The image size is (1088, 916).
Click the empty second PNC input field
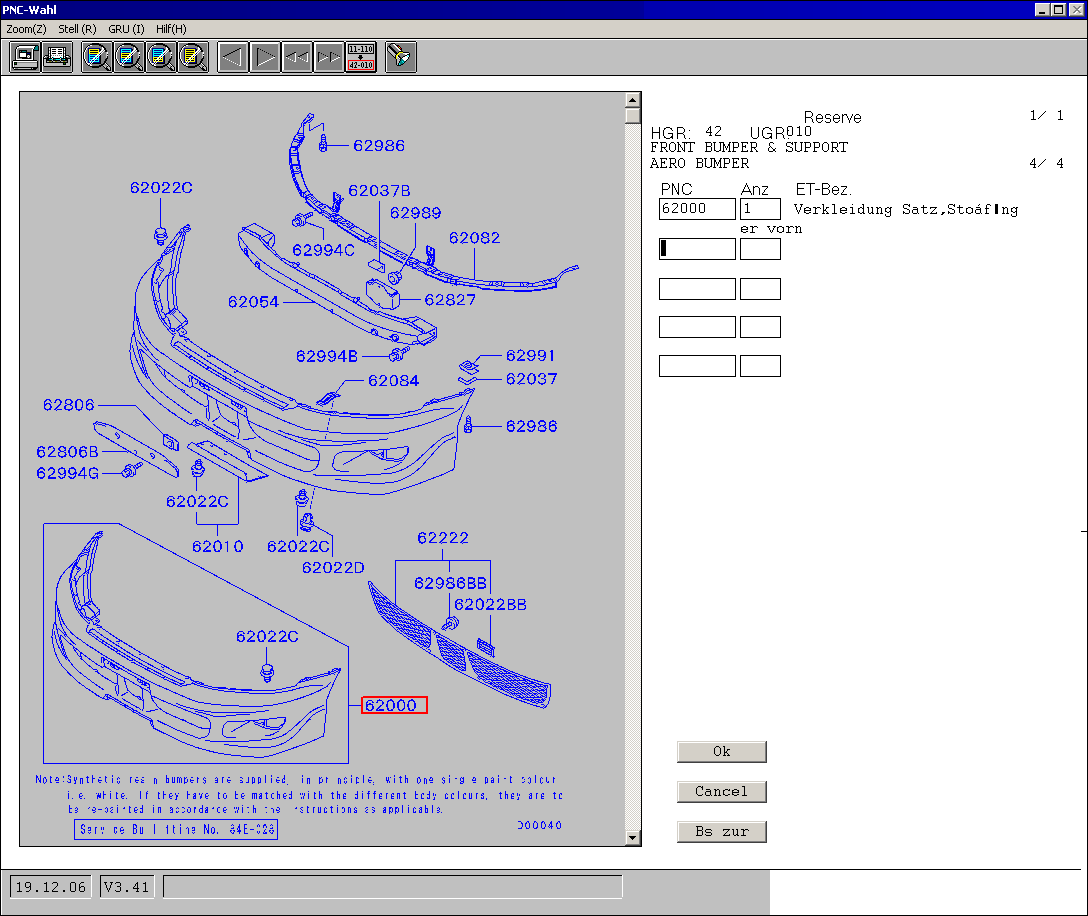[697, 249]
